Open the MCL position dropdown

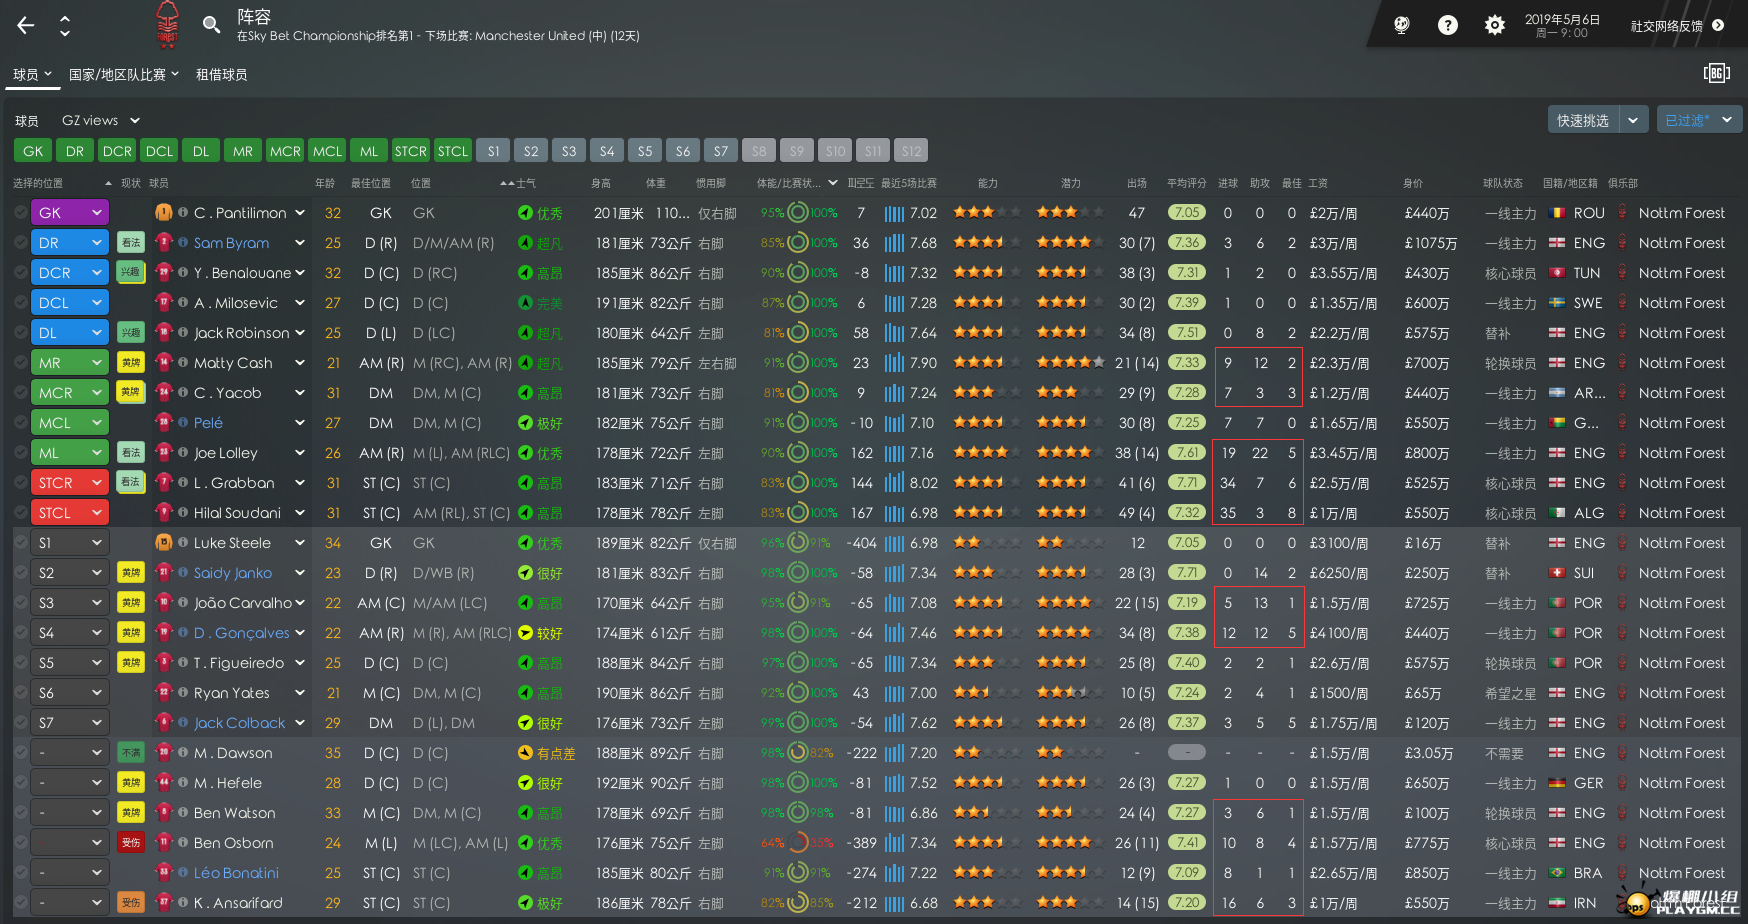pos(70,423)
